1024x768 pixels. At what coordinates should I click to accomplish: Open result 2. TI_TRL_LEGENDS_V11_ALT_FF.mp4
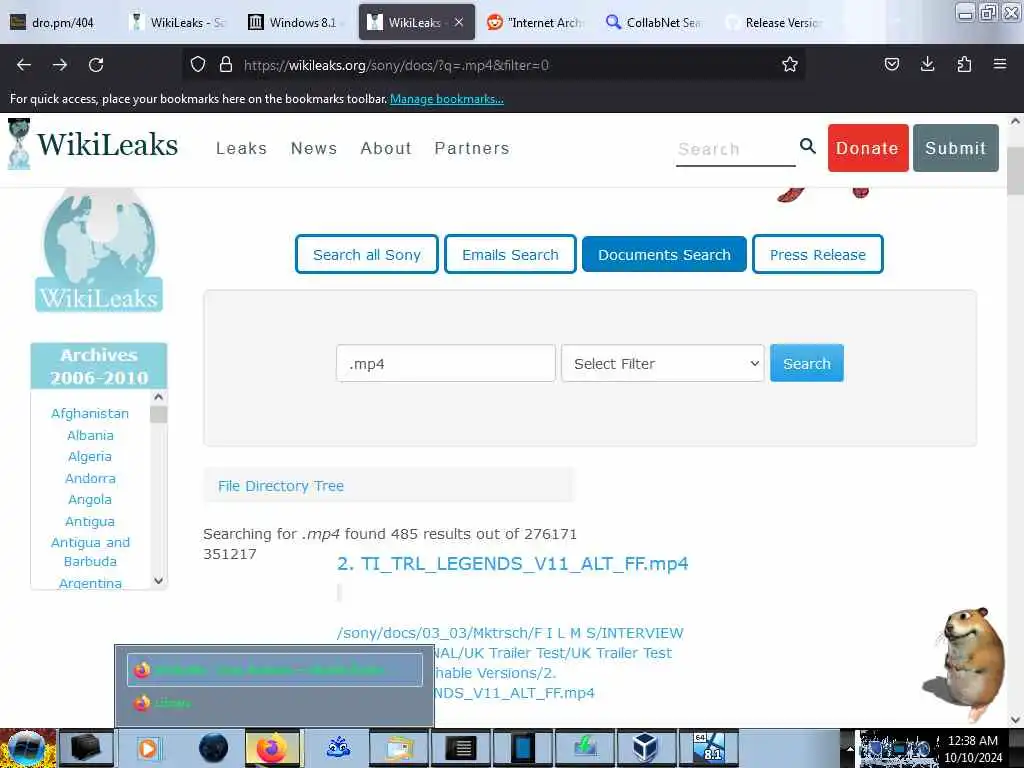click(x=513, y=564)
